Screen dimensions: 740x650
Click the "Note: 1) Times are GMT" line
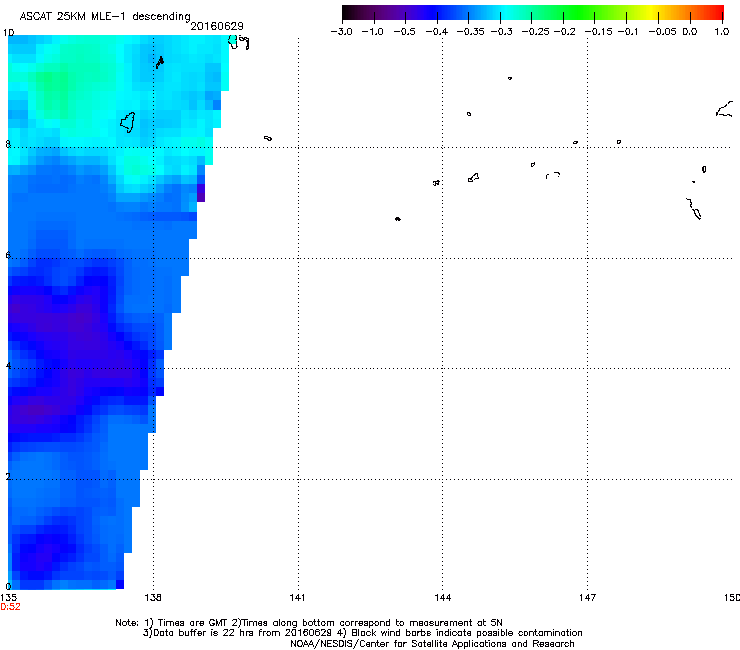309,623
